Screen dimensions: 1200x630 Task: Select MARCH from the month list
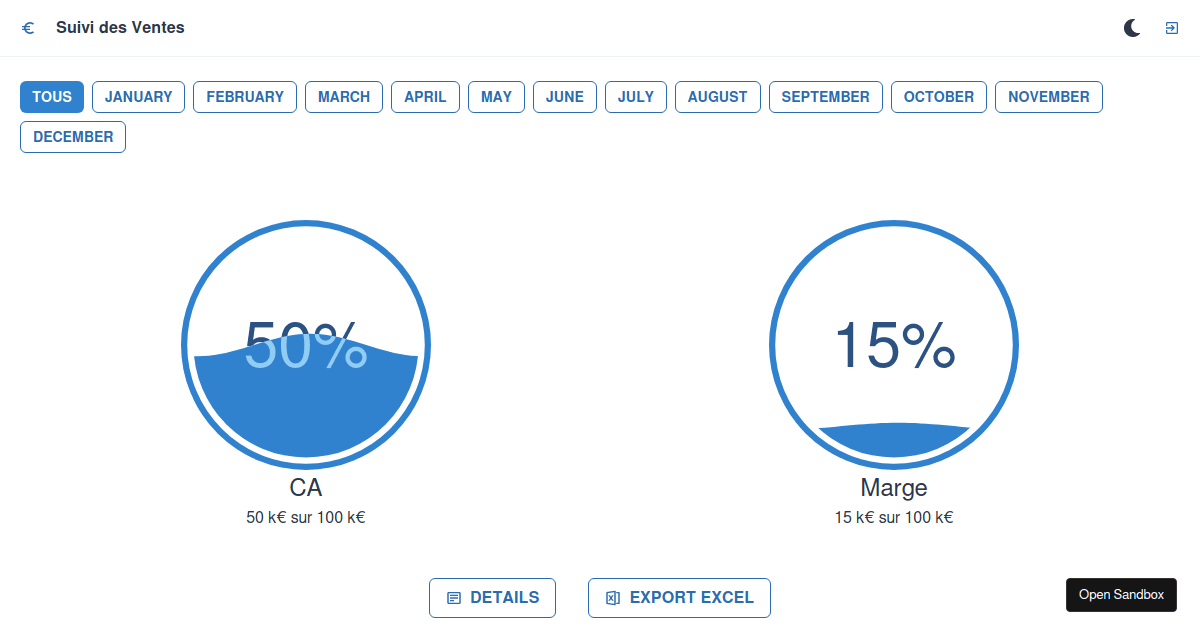343,96
